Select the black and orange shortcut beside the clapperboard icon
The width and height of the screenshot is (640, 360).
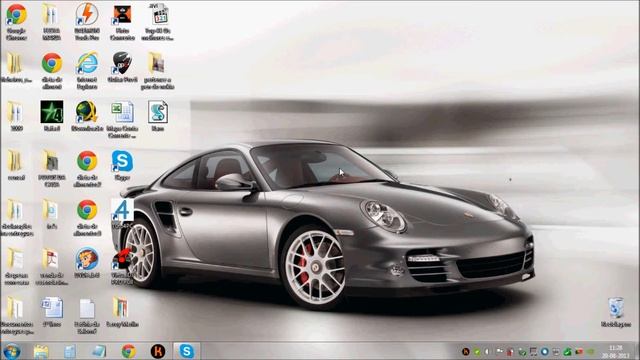[122, 15]
